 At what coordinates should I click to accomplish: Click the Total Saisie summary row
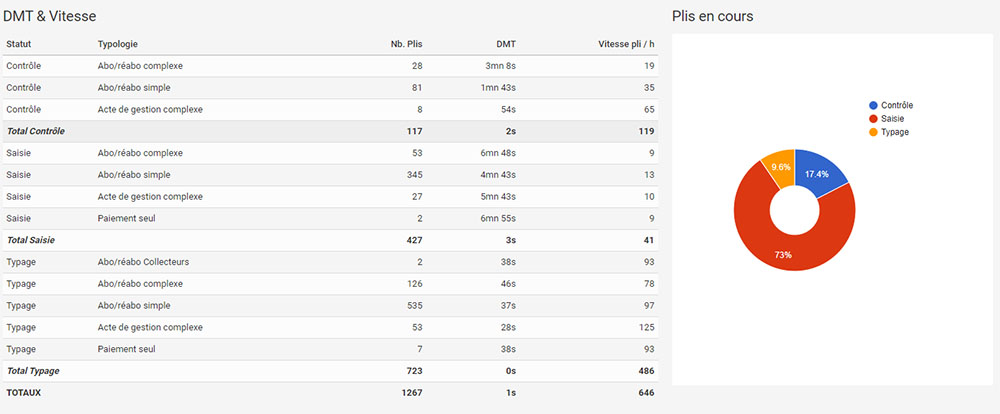tap(330, 240)
